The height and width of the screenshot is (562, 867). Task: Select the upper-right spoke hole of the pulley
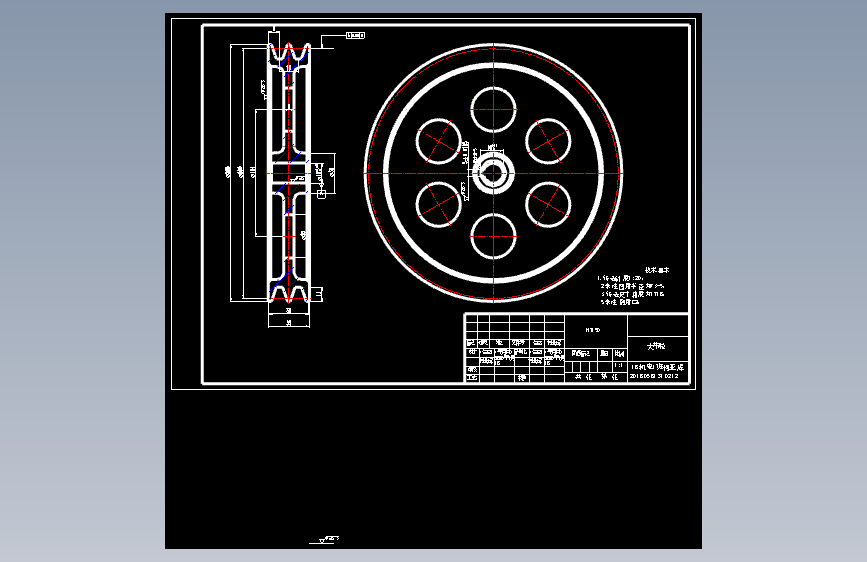548,142
